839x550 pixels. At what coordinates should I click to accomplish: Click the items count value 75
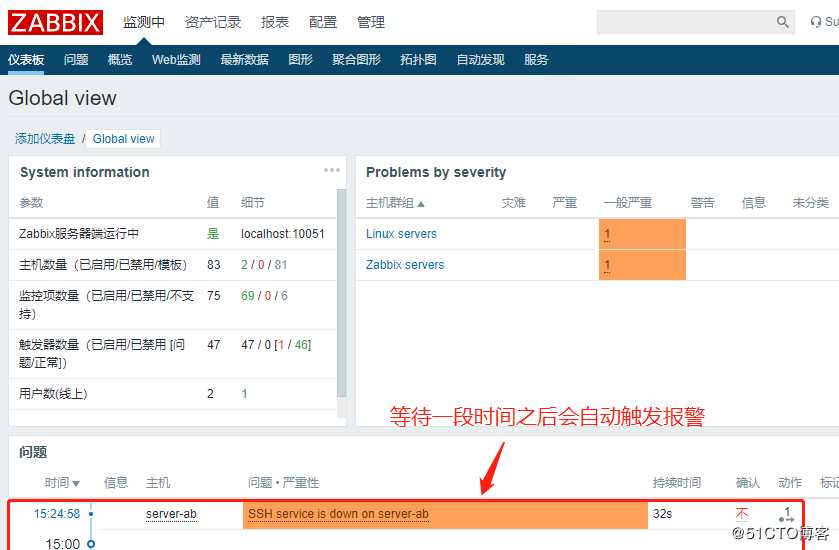point(213,296)
